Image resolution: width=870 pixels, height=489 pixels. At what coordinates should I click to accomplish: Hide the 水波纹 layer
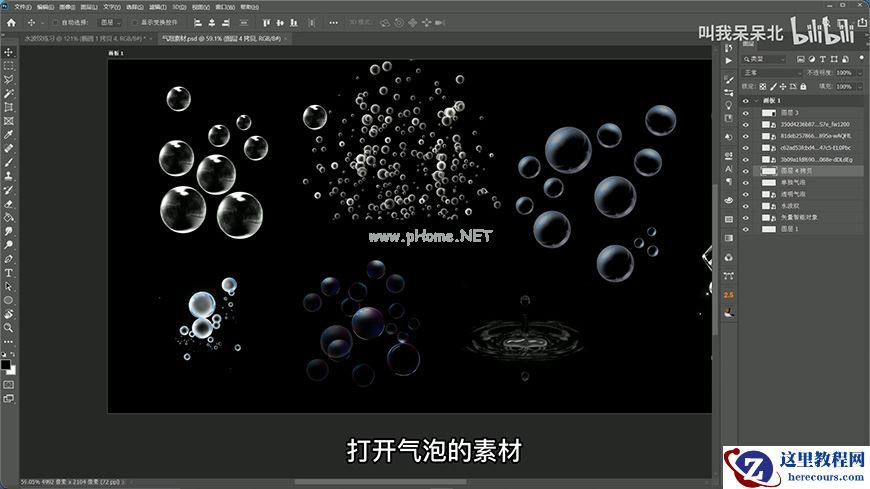pyautogui.click(x=746, y=206)
